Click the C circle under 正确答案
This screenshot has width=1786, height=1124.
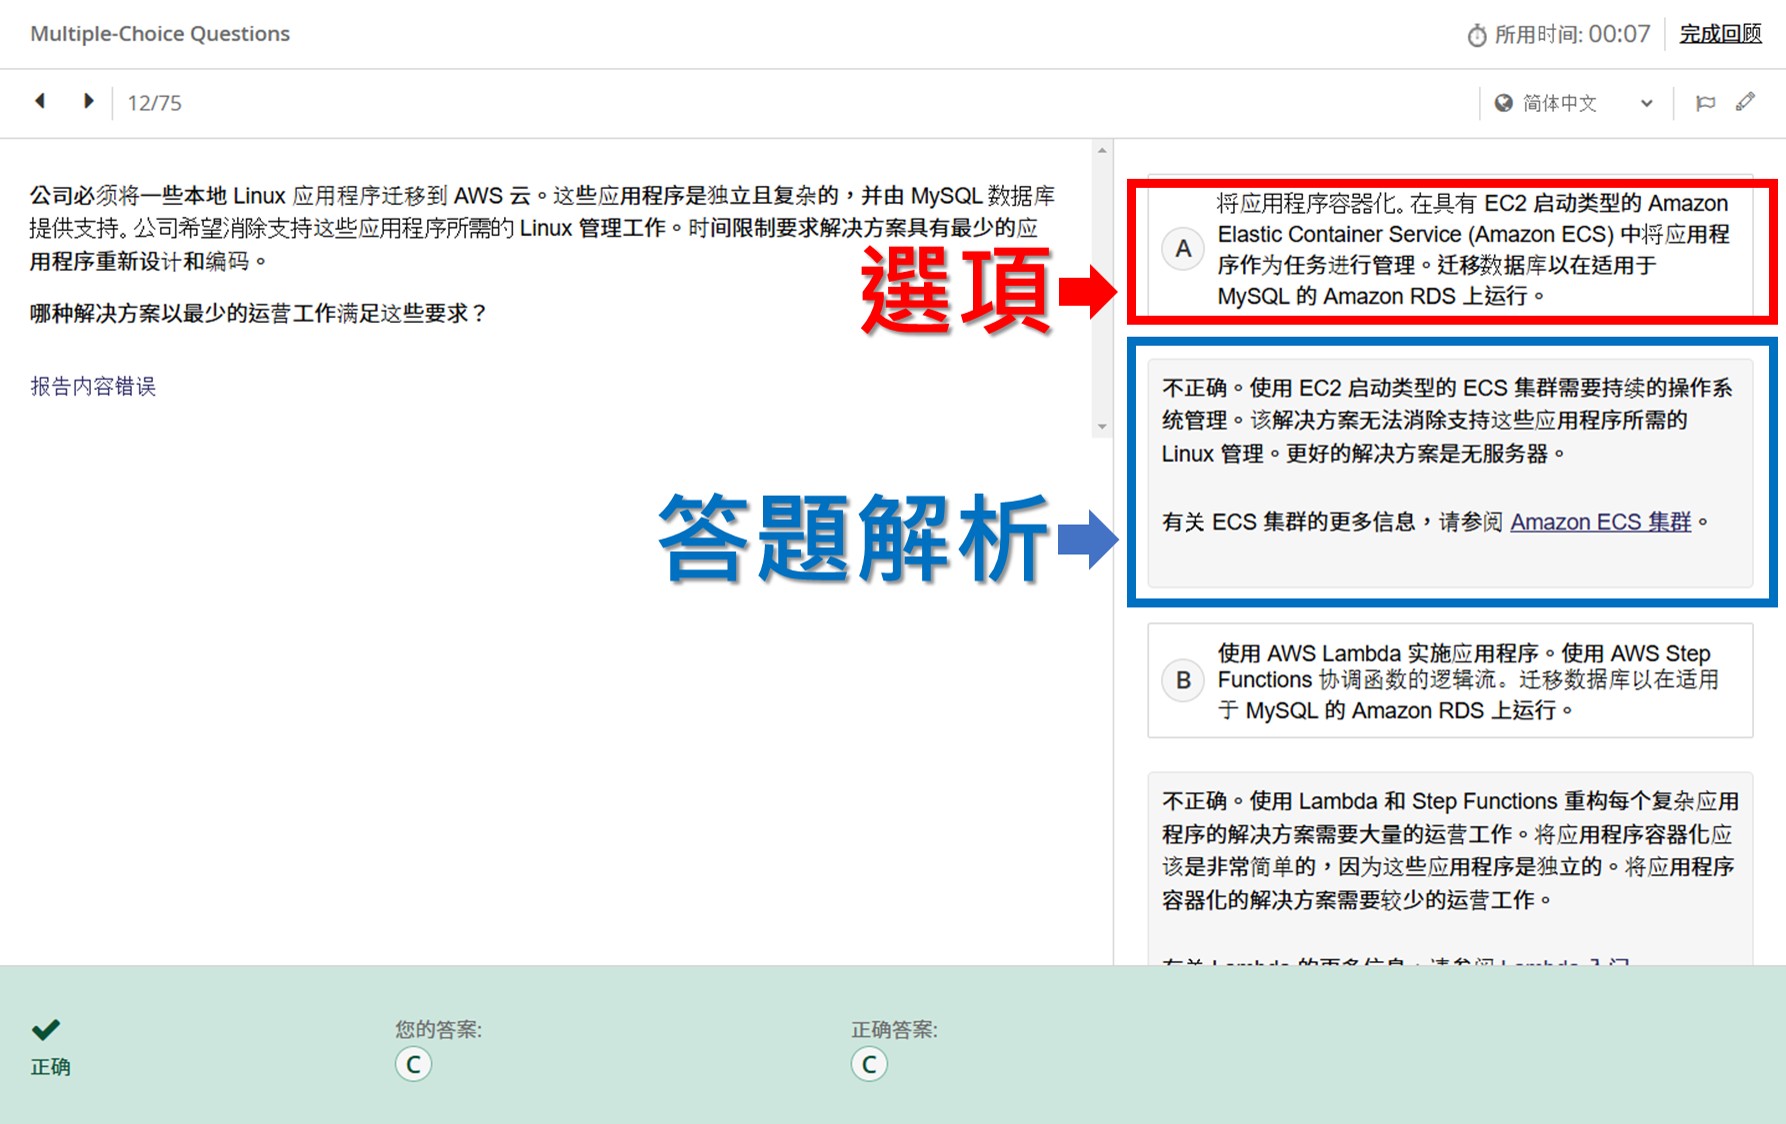point(869,1065)
